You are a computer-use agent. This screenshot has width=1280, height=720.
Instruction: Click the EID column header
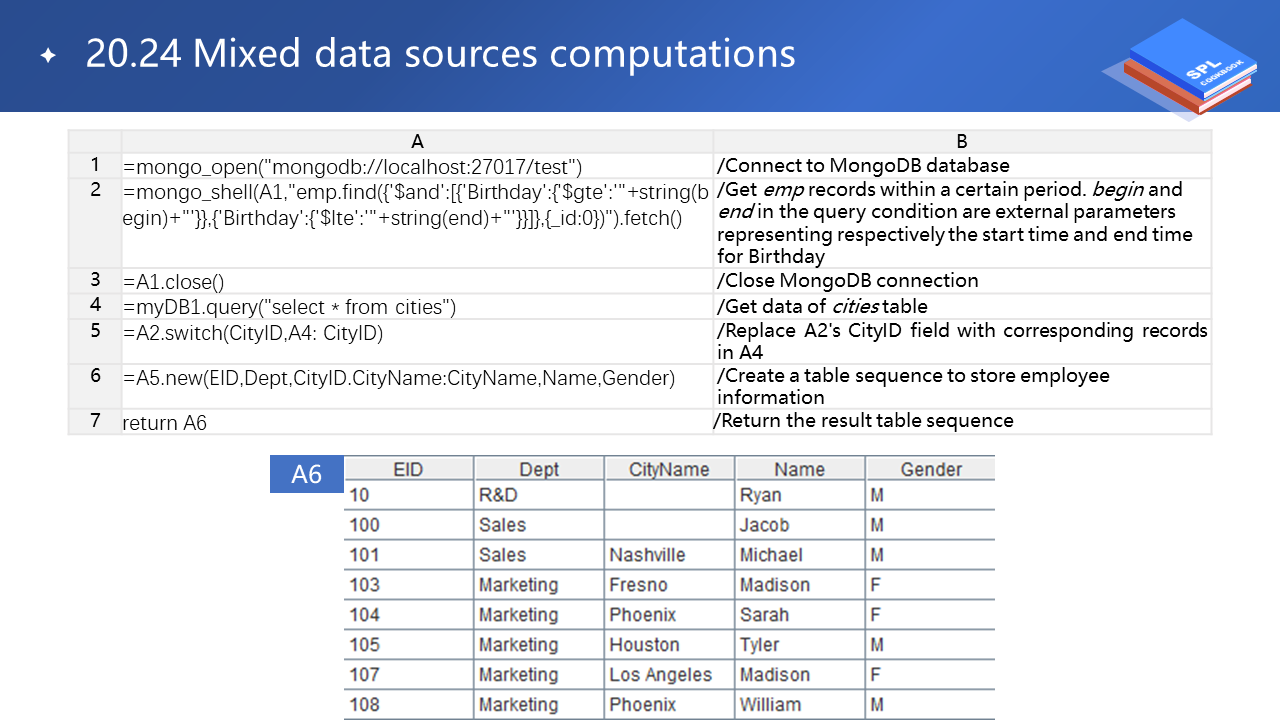408,469
